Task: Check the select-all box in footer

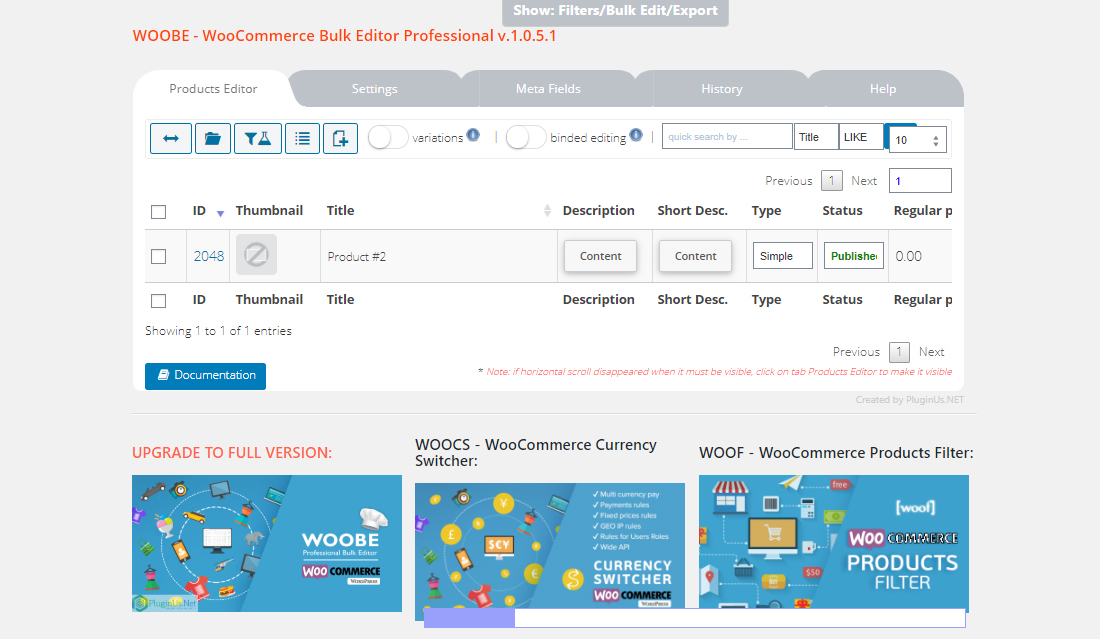Action: click(159, 300)
